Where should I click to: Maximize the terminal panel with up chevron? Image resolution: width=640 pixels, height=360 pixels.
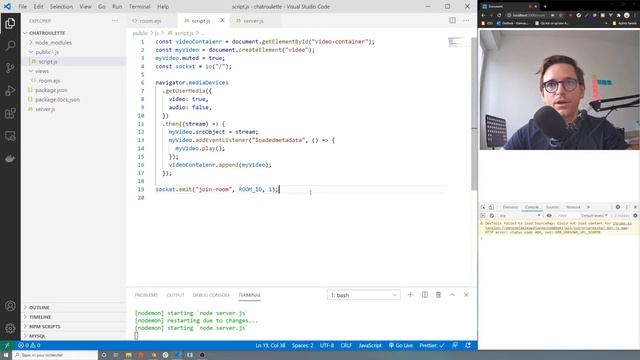point(452,295)
